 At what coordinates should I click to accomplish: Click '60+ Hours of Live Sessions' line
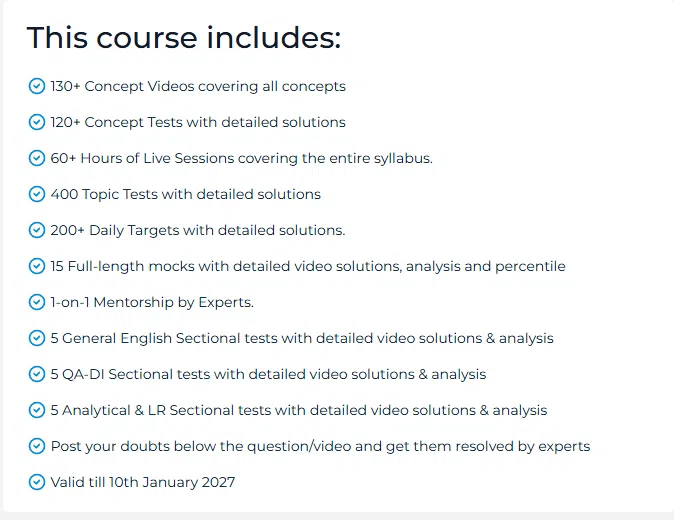click(242, 159)
